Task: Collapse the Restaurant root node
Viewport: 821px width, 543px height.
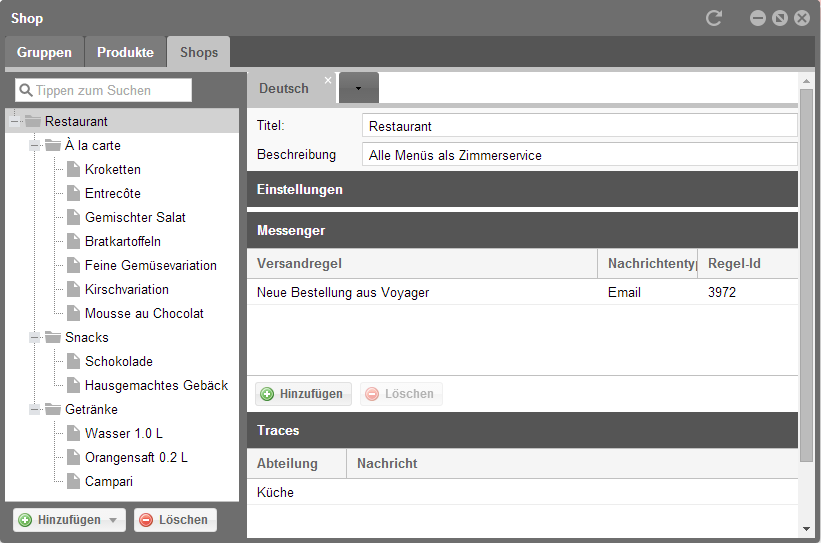Action: [x=14, y=121]
